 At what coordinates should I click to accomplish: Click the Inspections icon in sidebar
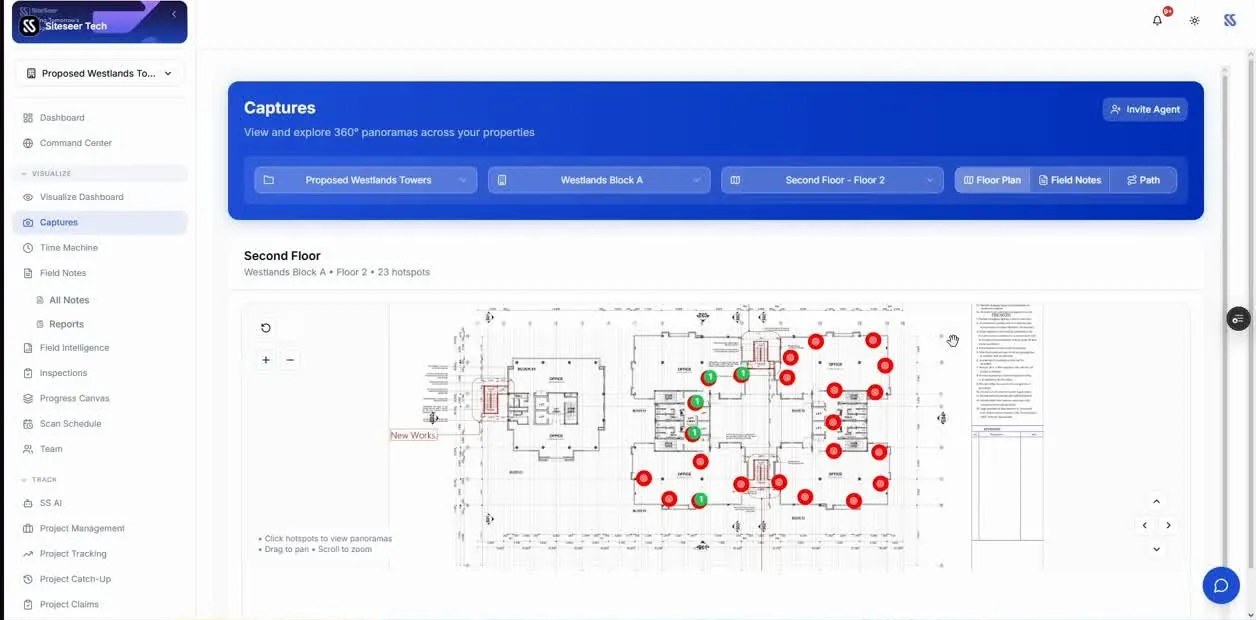coord(28,373)
